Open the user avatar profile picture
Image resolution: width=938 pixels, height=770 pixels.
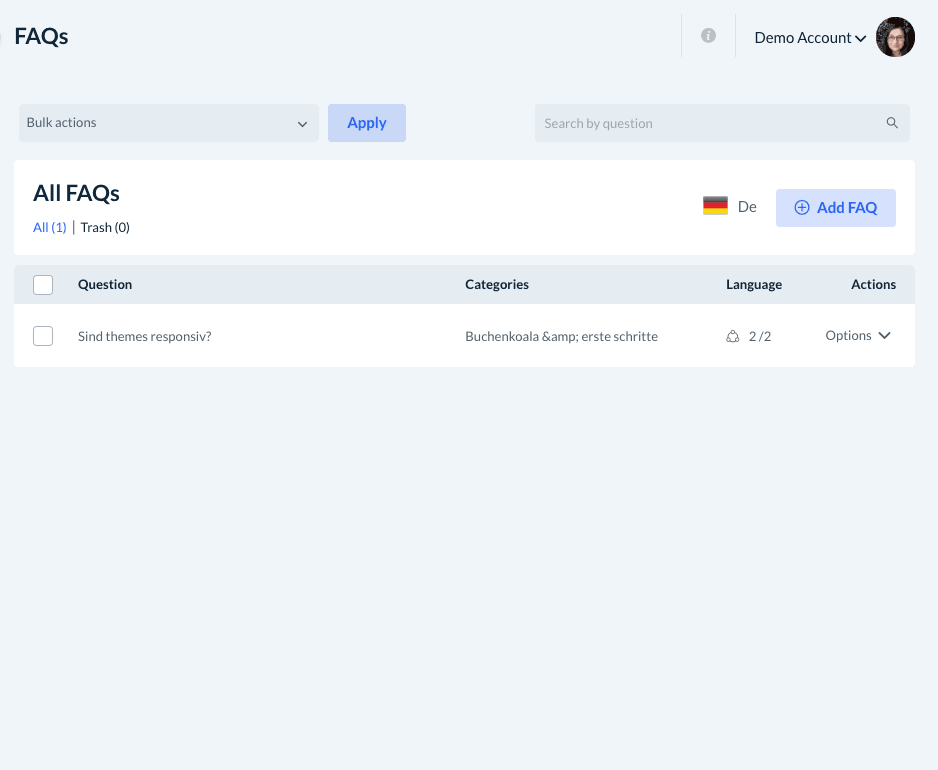[x=895, y=37]
